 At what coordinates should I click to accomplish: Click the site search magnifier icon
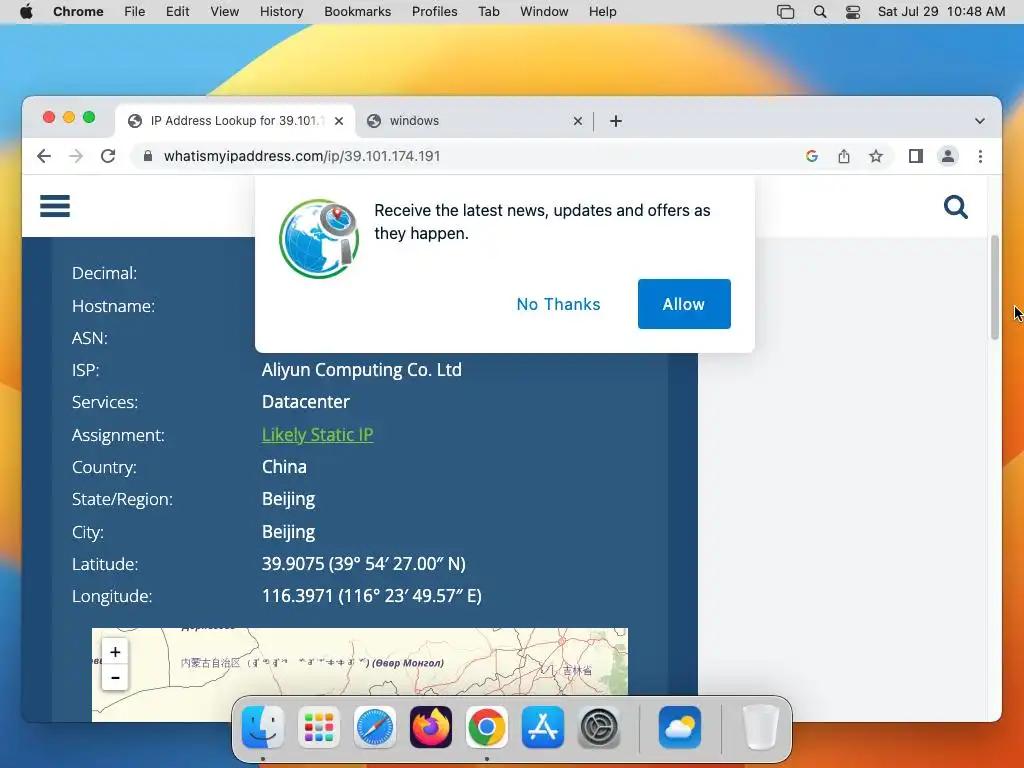[955, 207]
